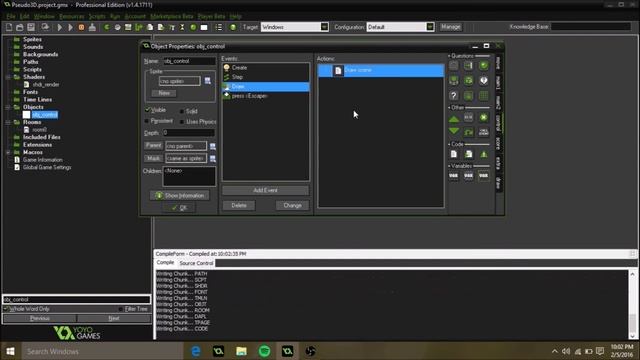Collapse the Rooms tree folder

click(x=8, y=122)
